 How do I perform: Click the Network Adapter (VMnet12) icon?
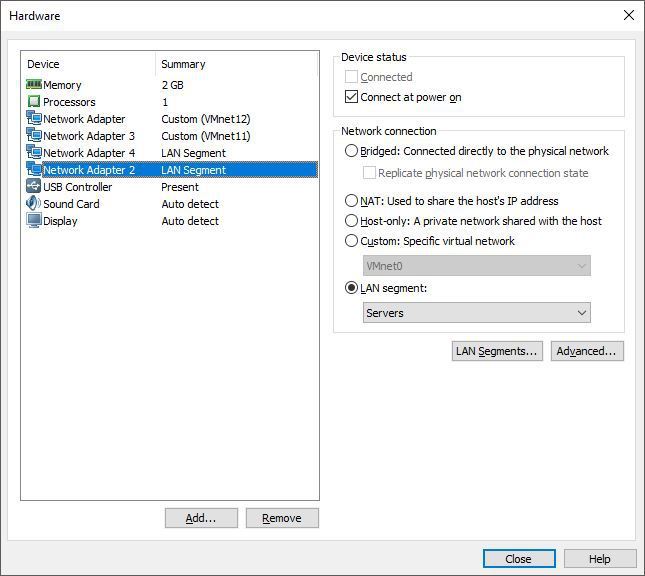coord(34,118)
